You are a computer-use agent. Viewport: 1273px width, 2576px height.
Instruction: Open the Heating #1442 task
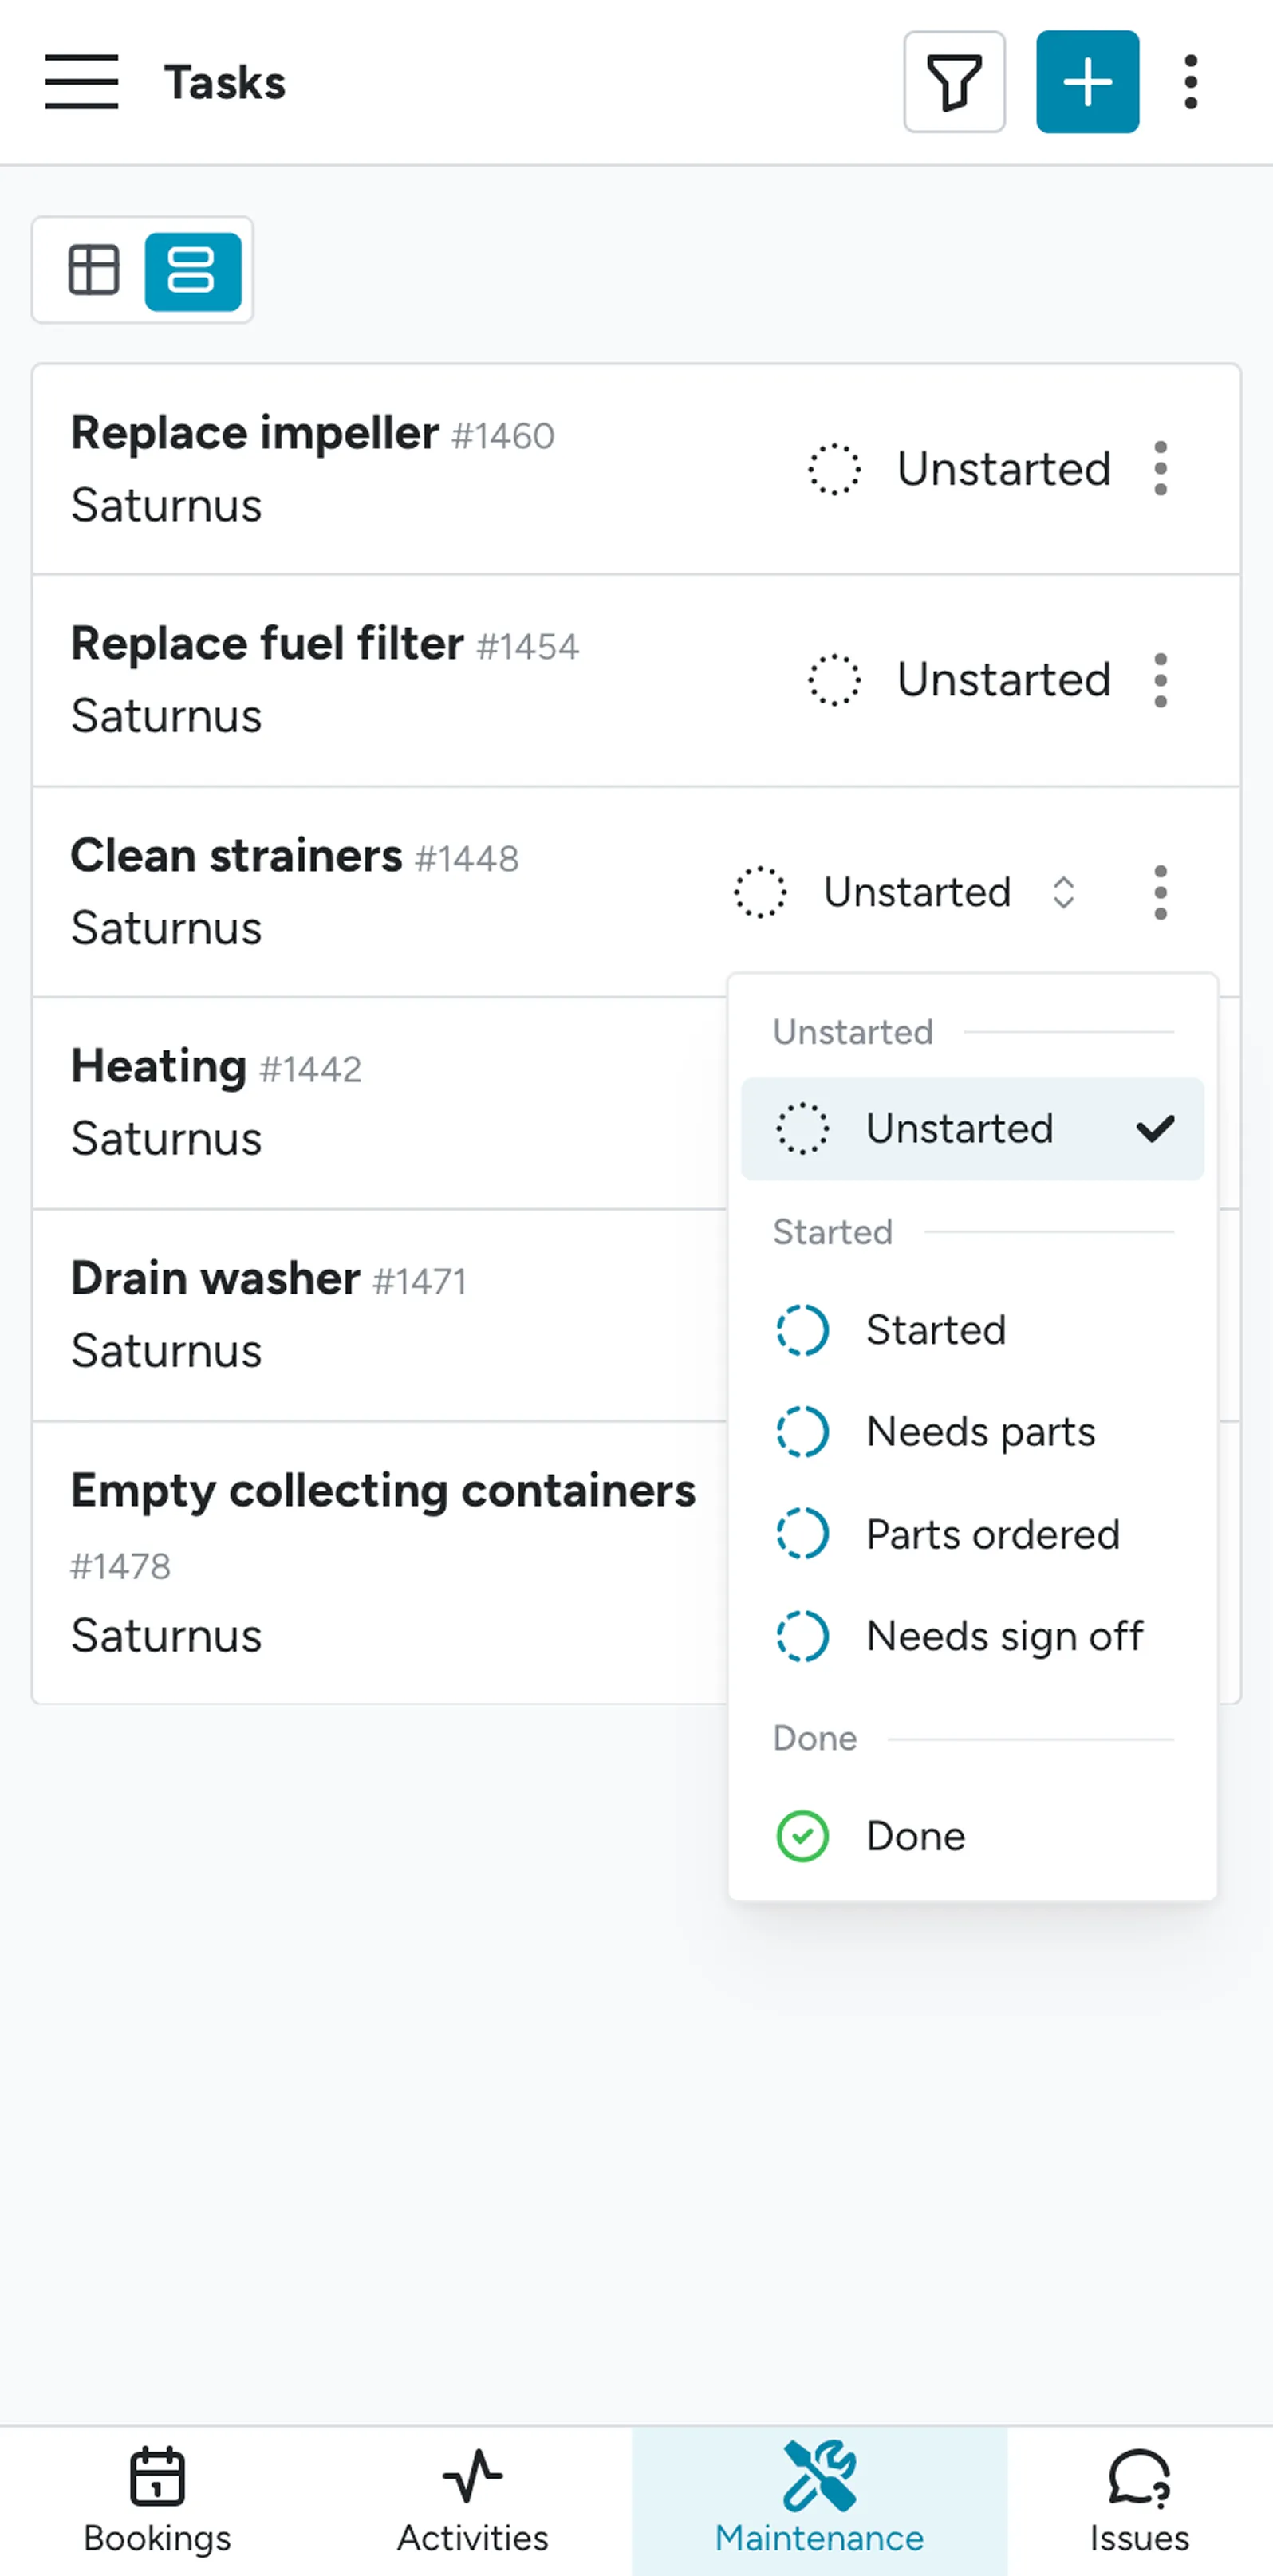(215, 1065)
